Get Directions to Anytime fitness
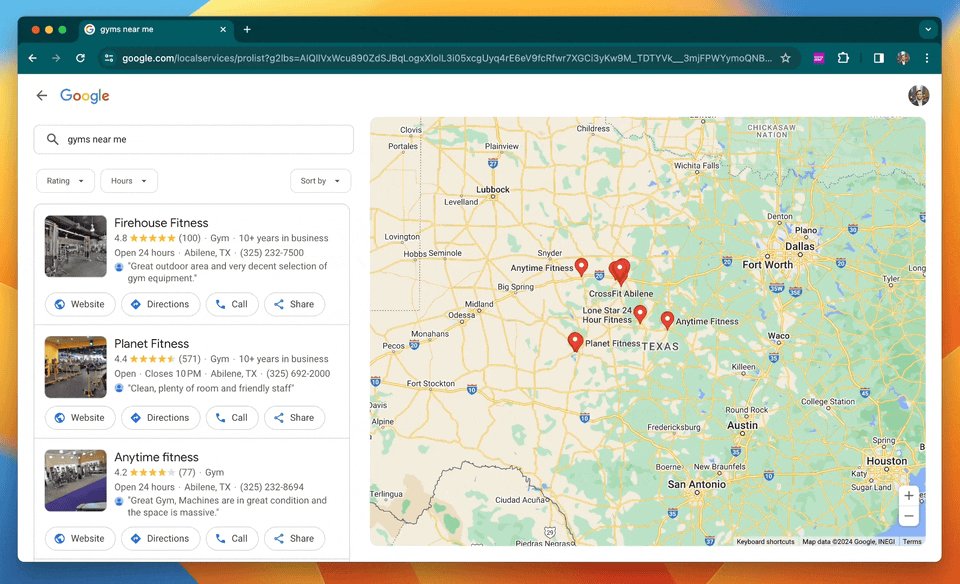The width and height of the screenshot is (960, 584). click(160, 539)
